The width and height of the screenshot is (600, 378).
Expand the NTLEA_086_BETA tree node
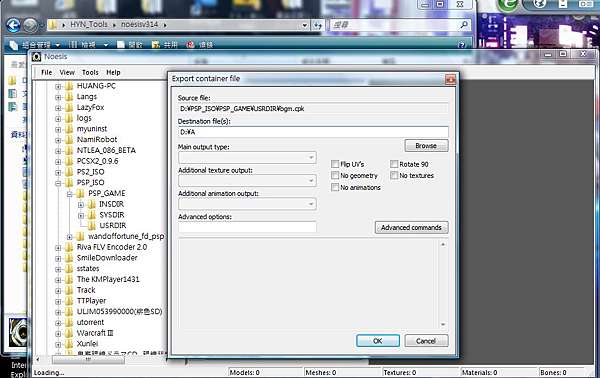pos(58,151)
